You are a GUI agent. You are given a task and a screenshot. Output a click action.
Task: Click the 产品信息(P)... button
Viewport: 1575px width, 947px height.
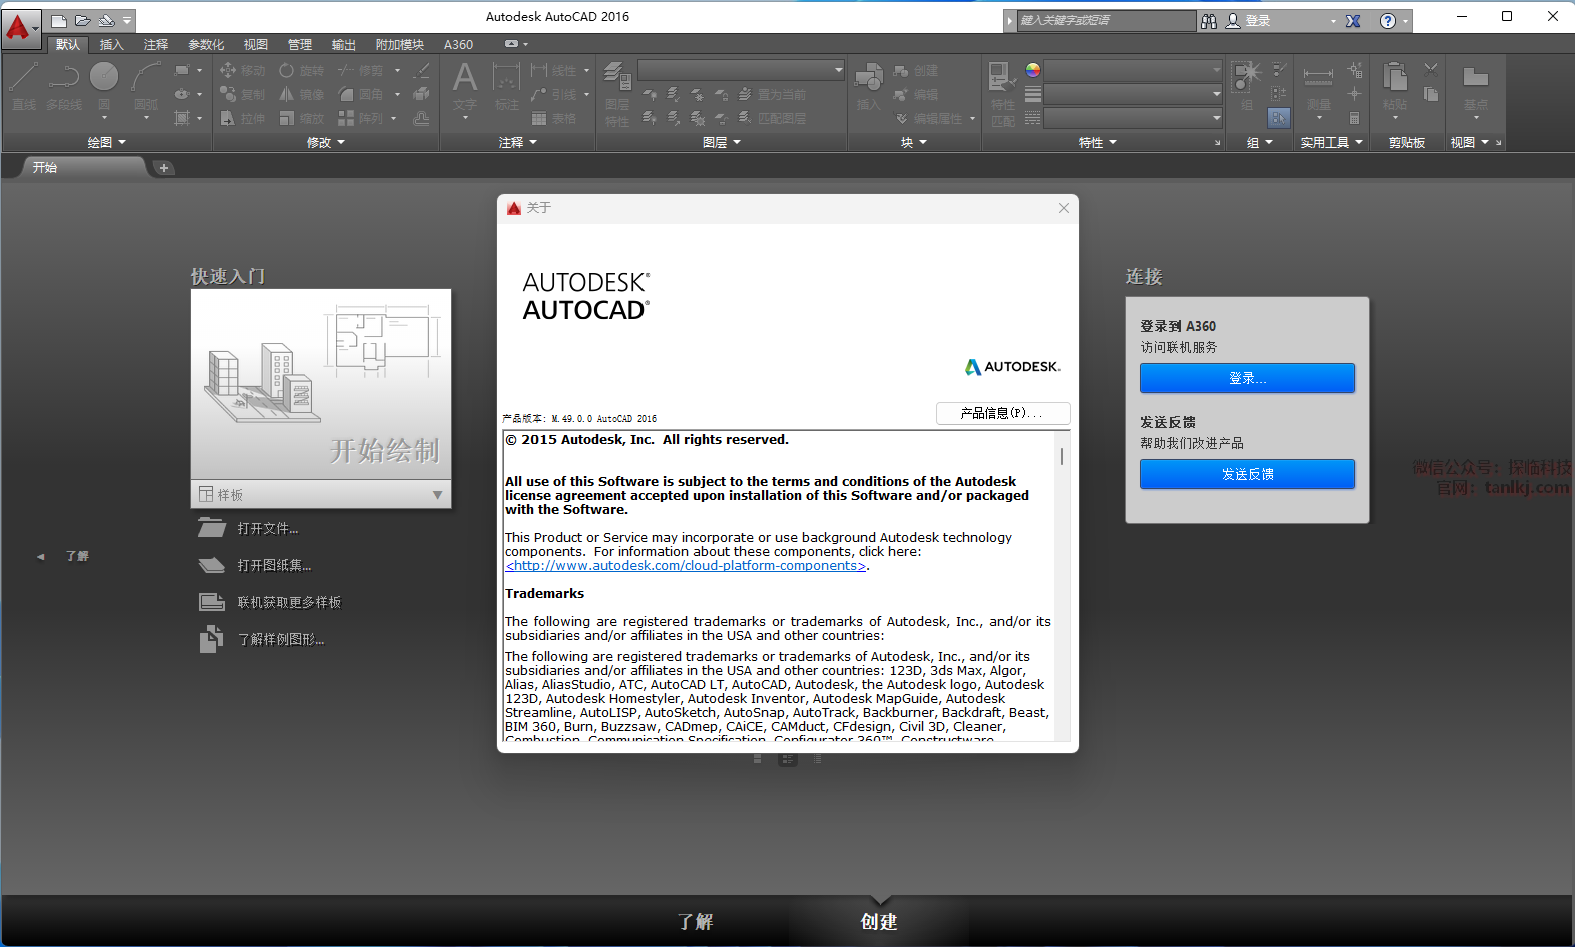point(1002,413)
